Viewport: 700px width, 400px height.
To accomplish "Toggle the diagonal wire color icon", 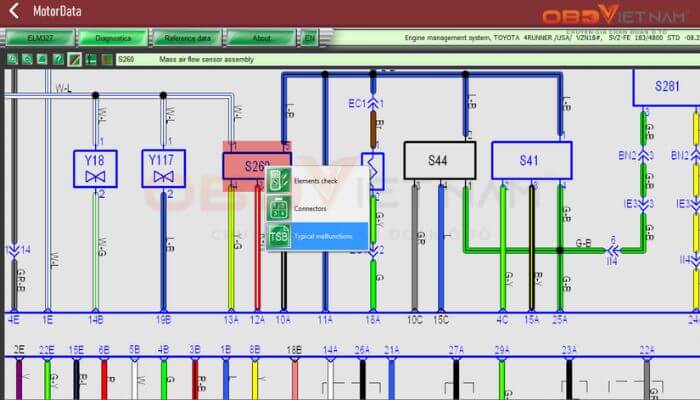I will (74, 59).
